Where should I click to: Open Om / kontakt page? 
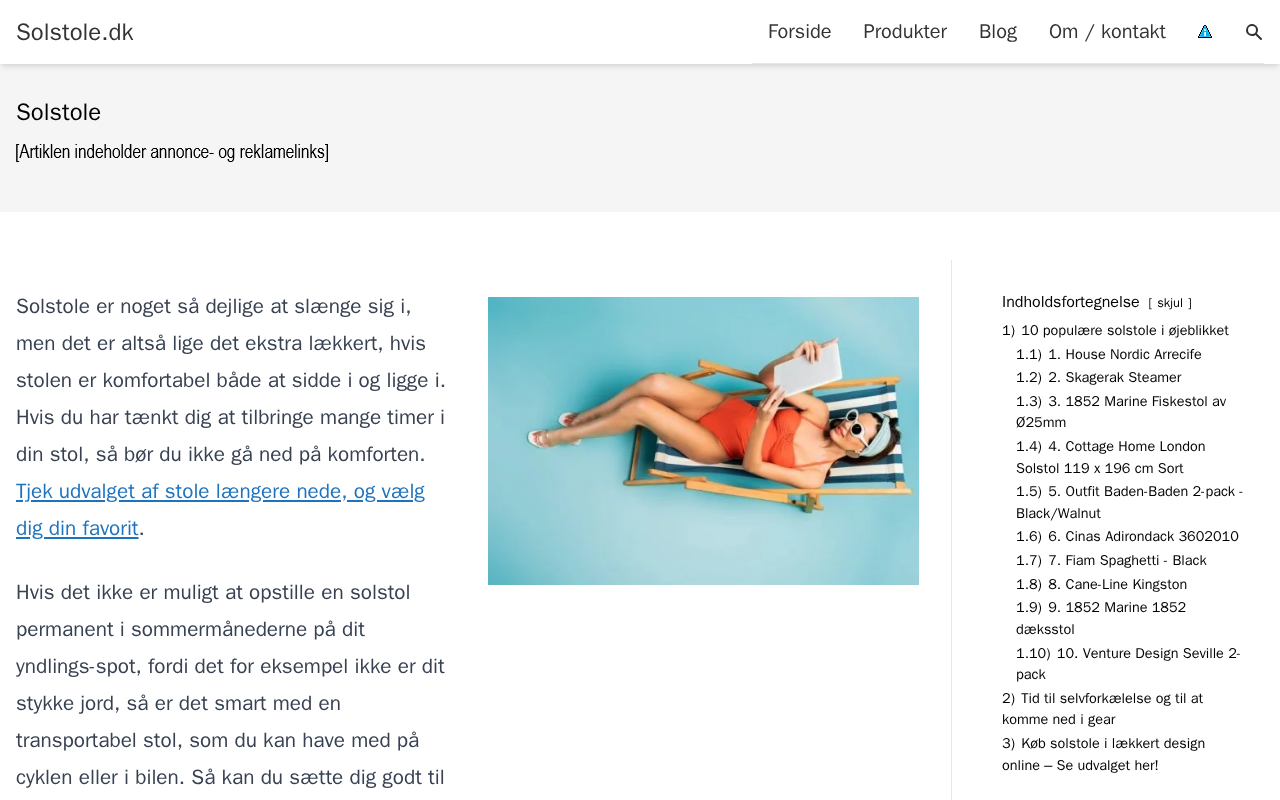point(1107,32)
